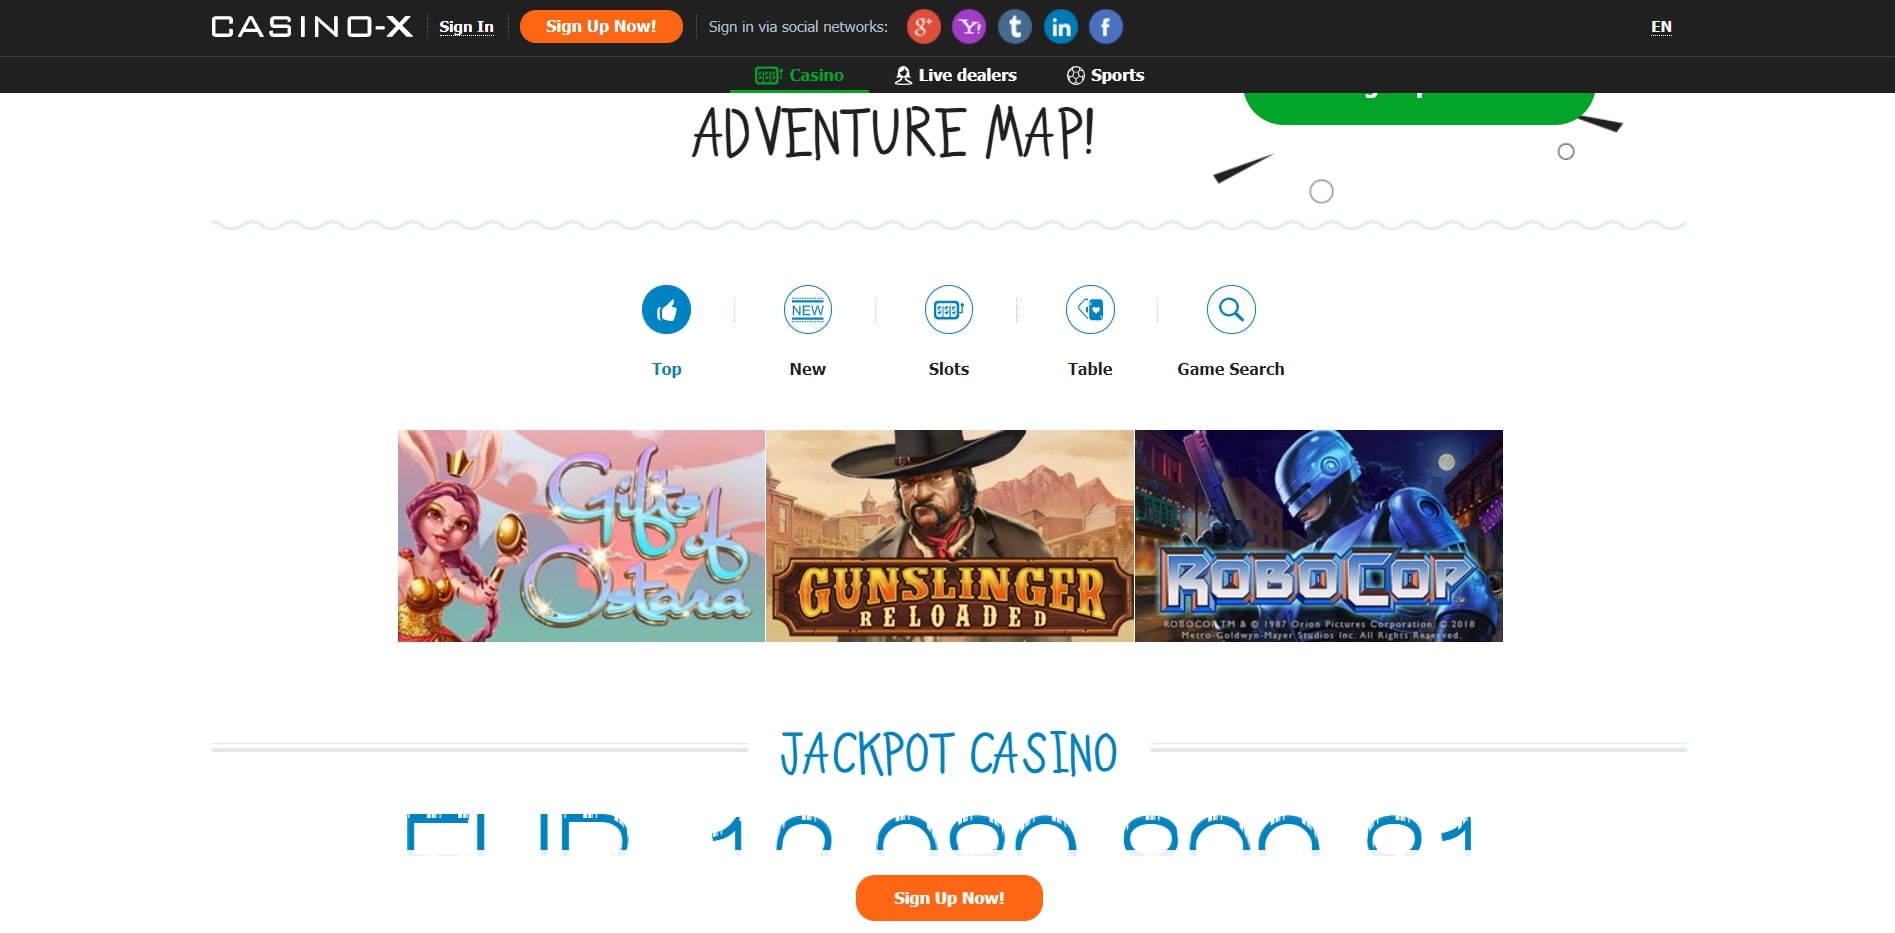Sign in with Tumblr icon
This screenshot has height=933, width=1895.
tap(1015, 27)
